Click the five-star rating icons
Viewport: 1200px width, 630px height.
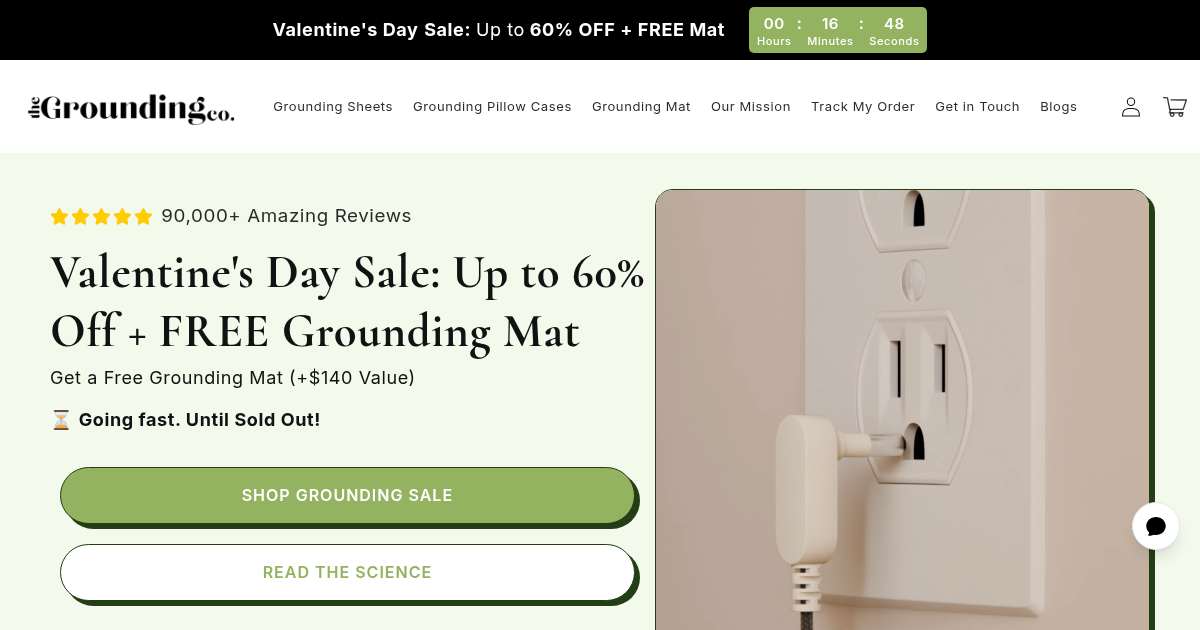coord(100,215)
